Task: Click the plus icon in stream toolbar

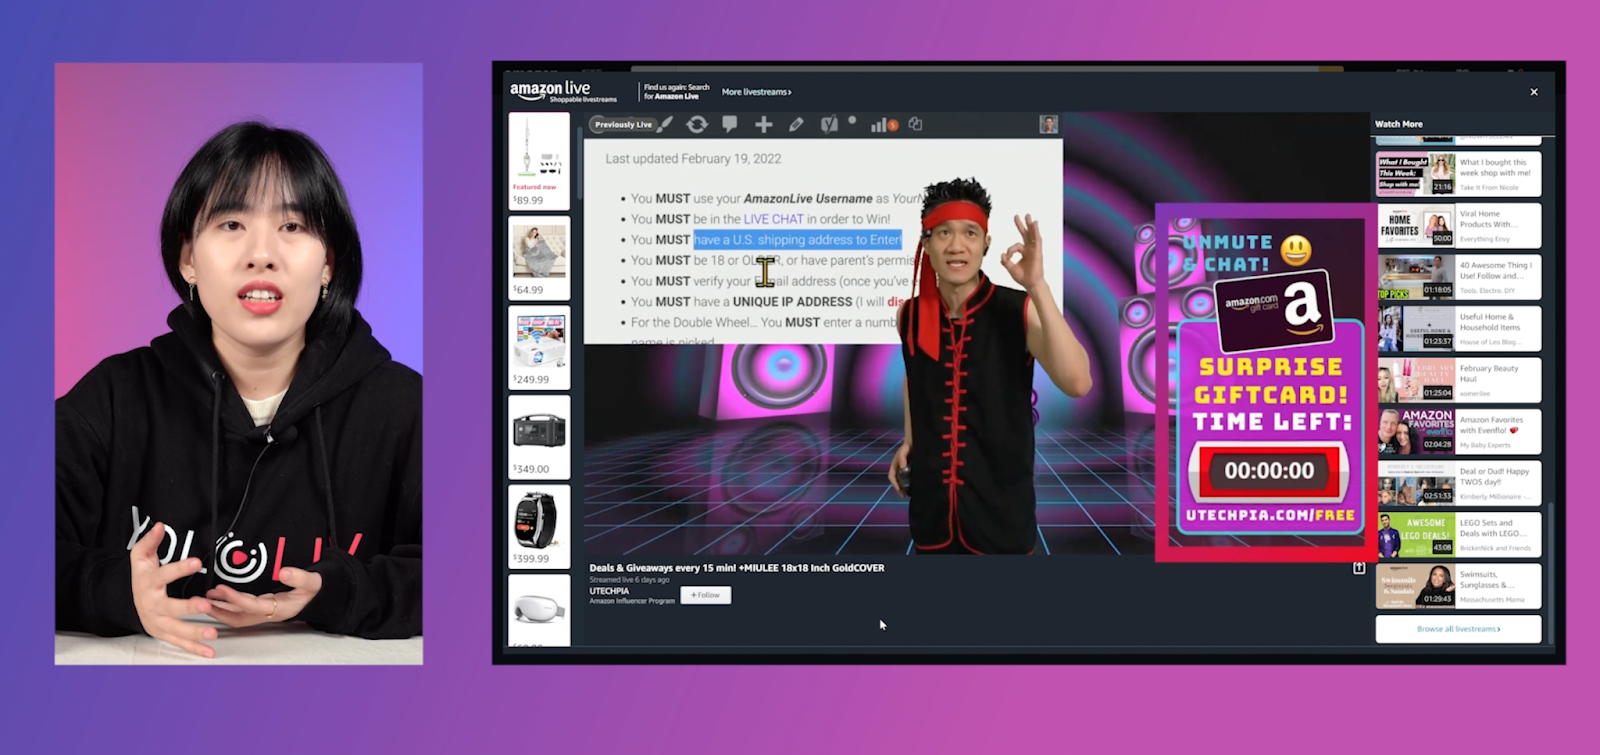Action: pyautogui.click(x=763, y=124)
